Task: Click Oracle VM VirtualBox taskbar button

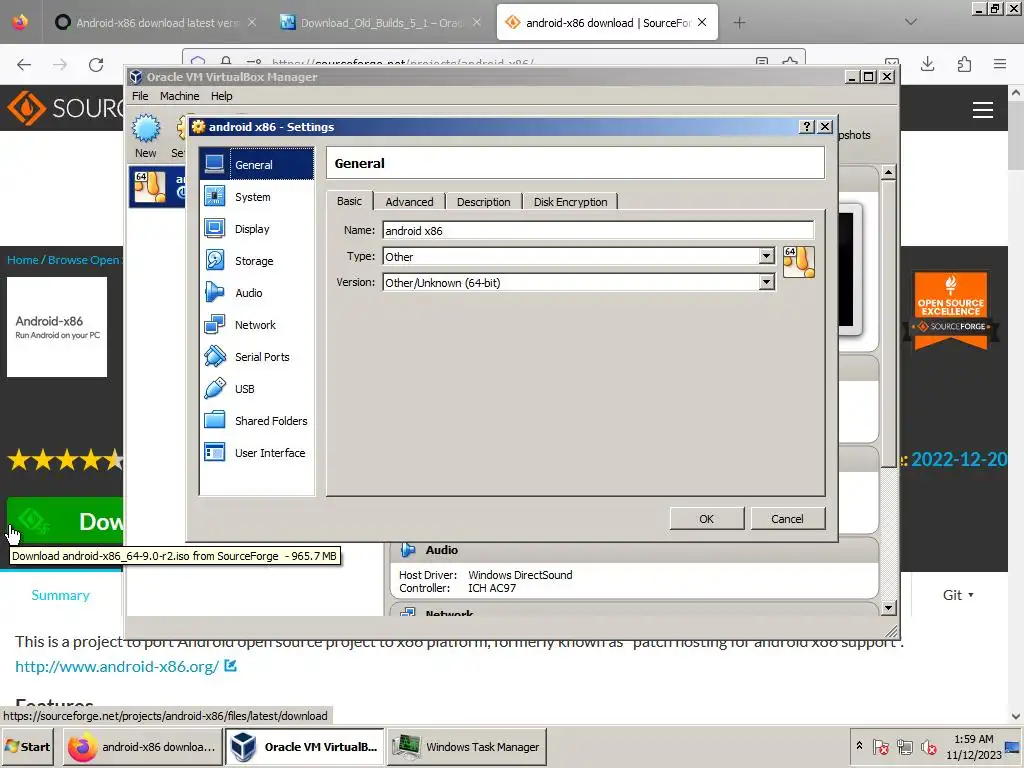Action: pyautogui.click(x=306, y=746)
